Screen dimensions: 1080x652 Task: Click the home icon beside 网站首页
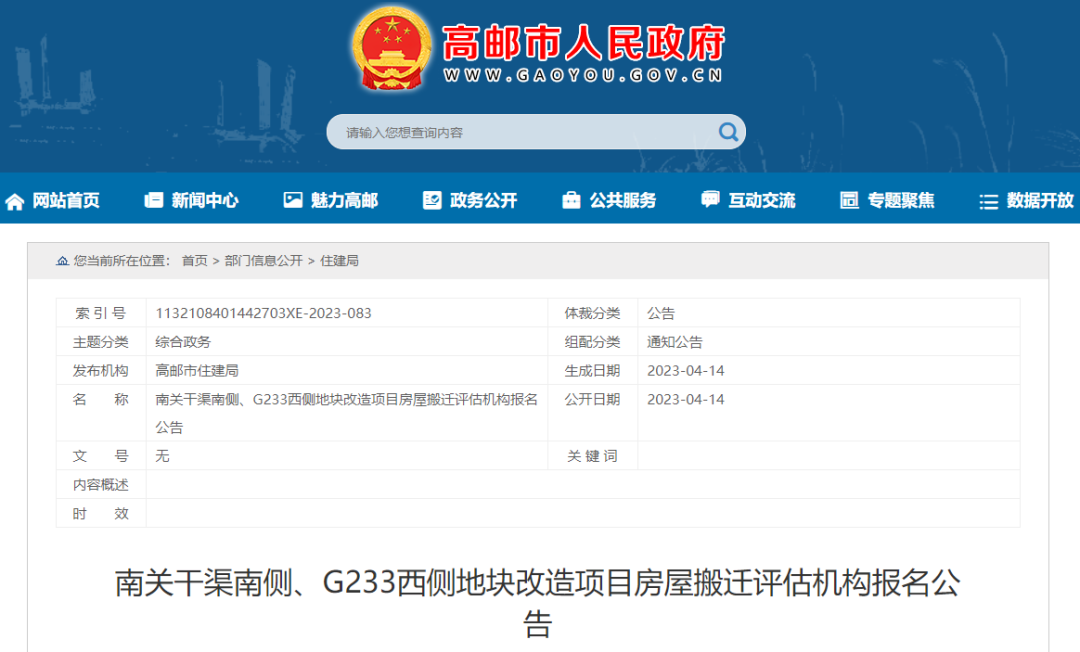point(15,201)
